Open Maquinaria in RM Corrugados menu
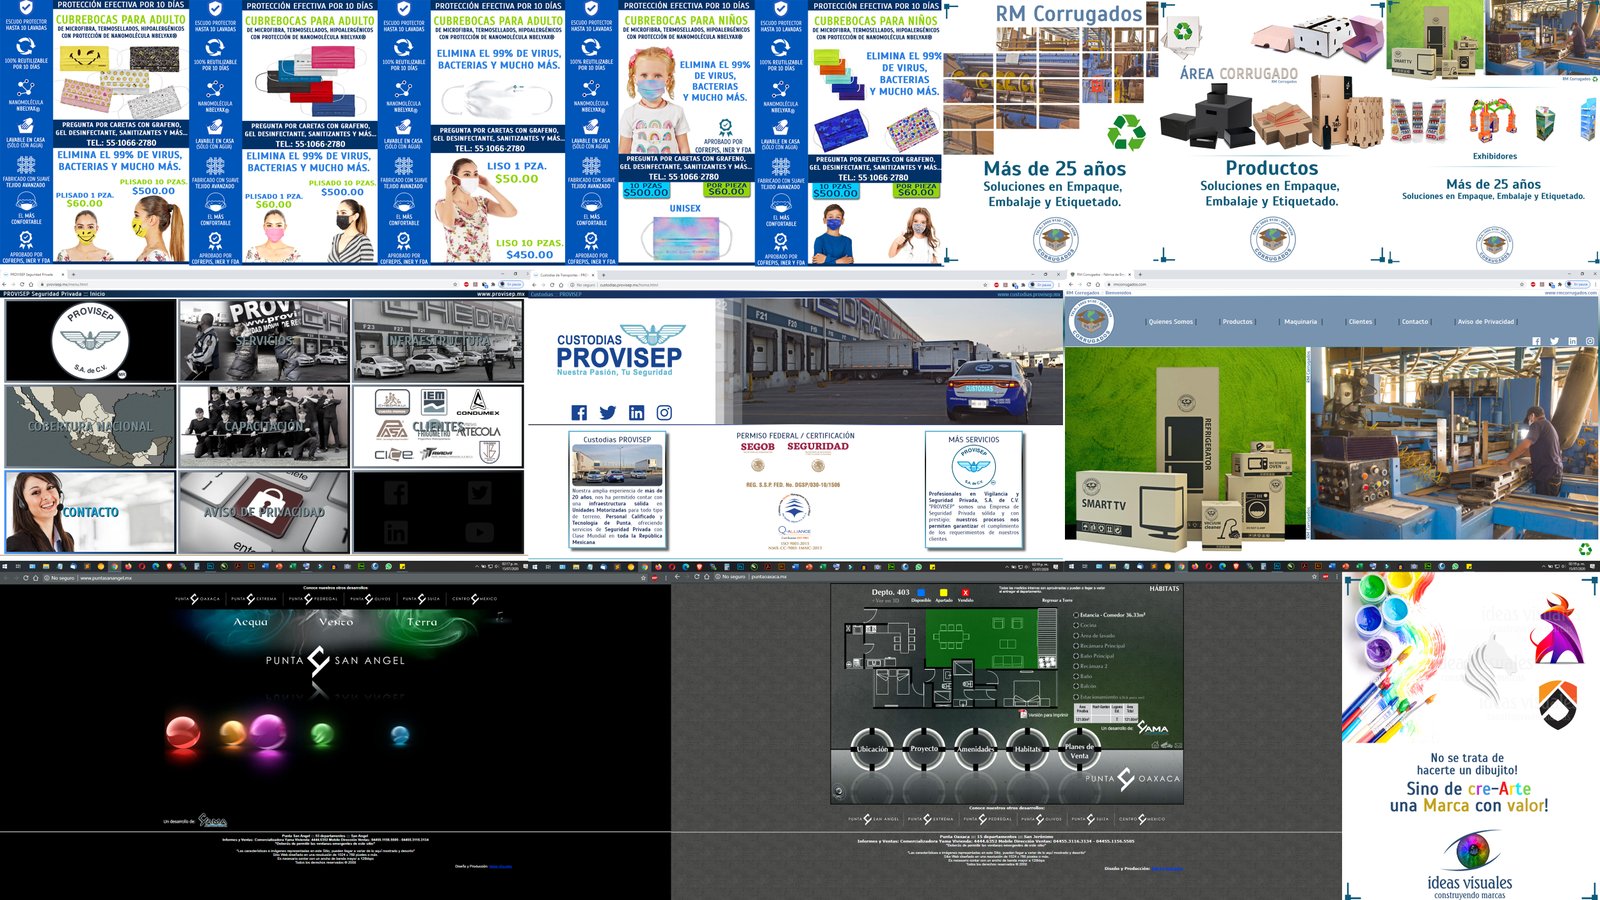Viewport: 1600px width, 900px height. 1300,322
